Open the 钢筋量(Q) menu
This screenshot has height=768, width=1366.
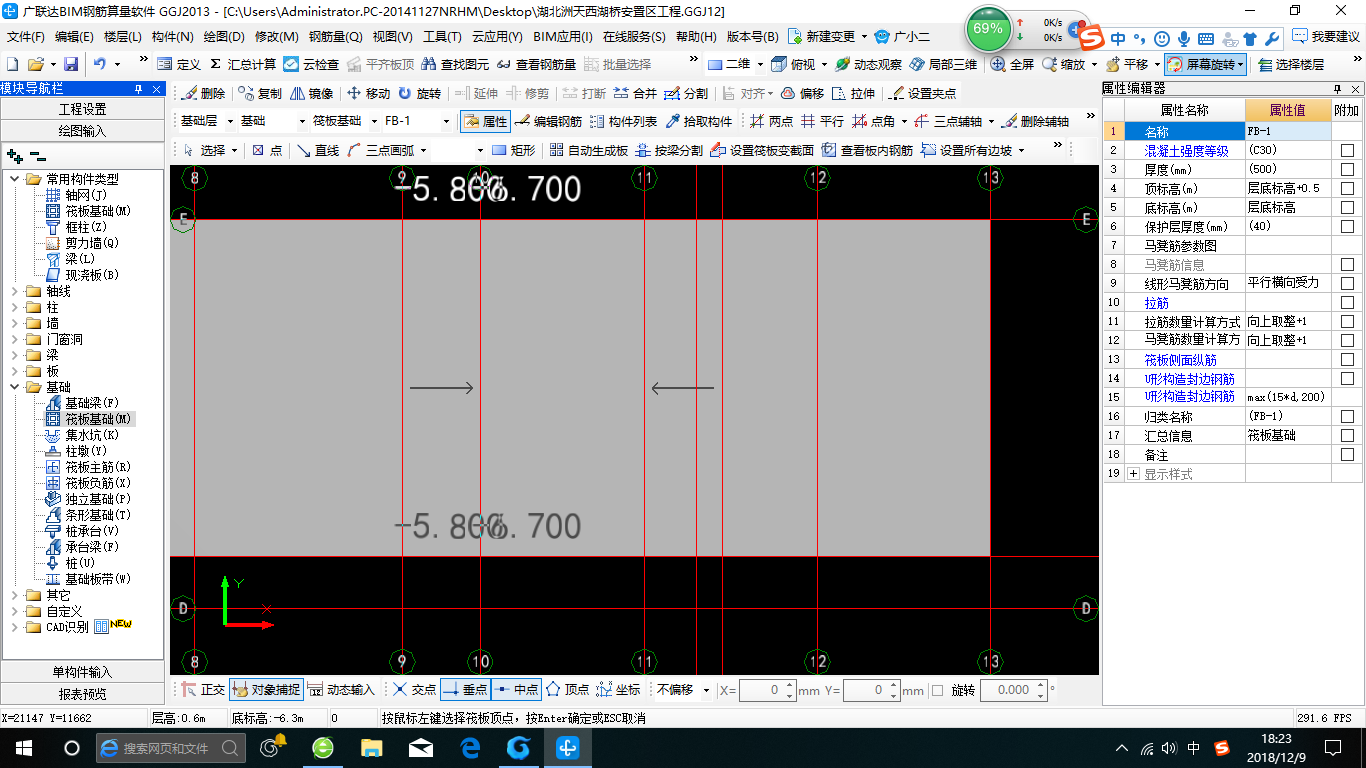[x=335, y=37]
